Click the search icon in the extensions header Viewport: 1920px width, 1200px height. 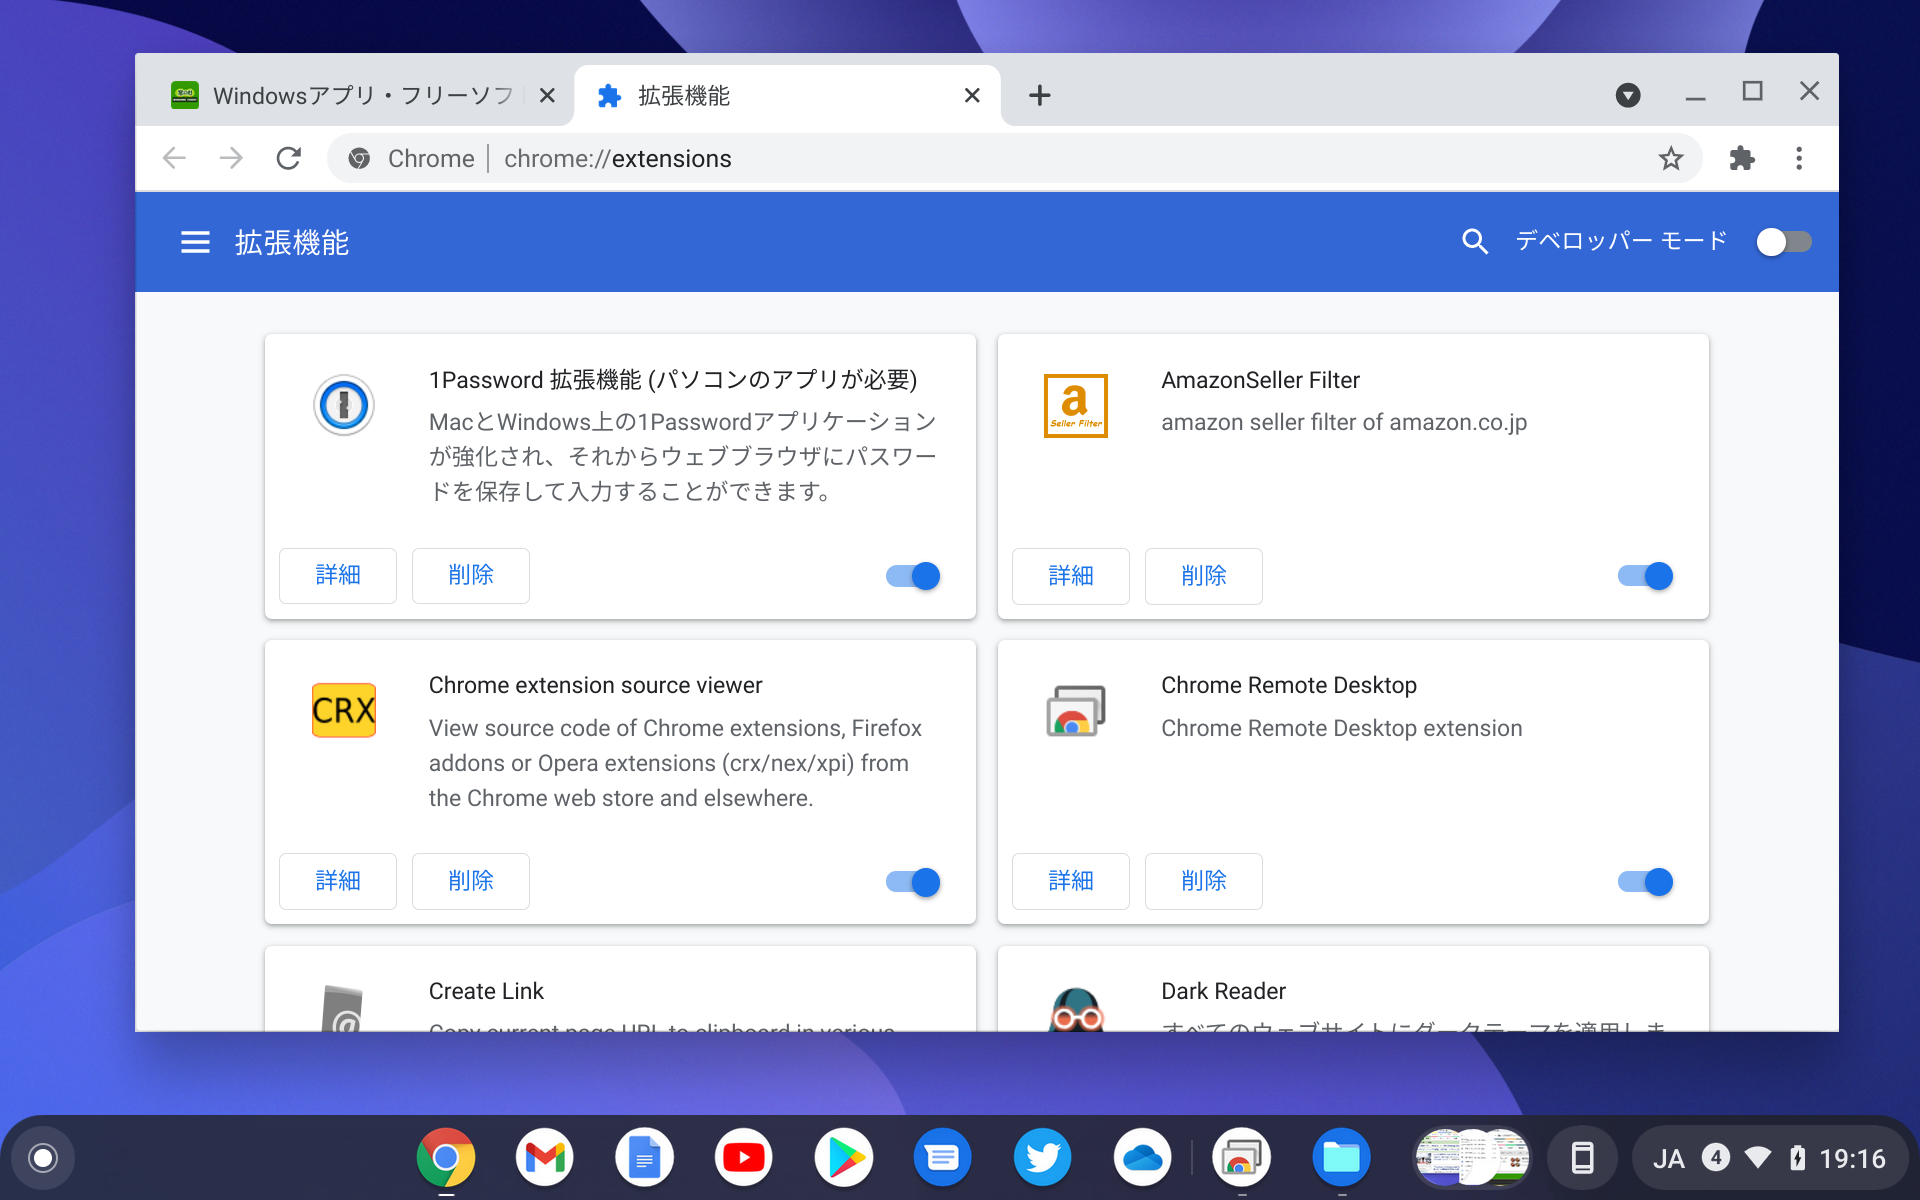[x=1474, y=242]
